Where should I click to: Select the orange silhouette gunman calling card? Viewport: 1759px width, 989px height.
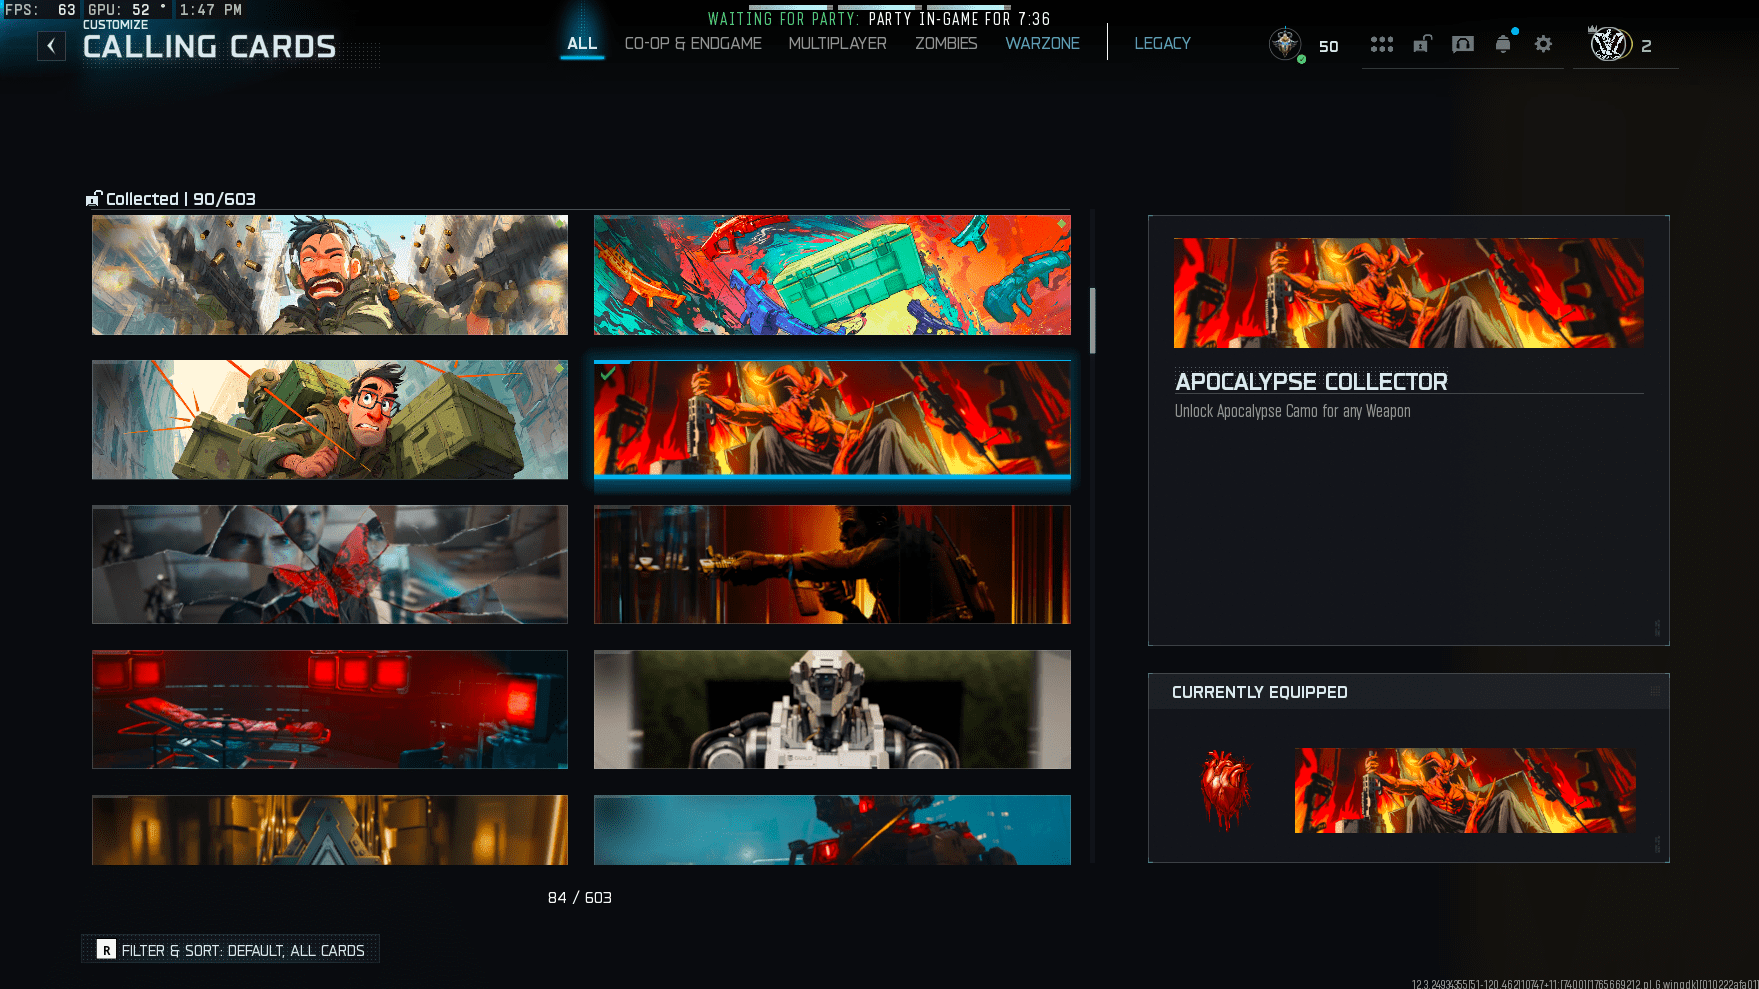832,565
